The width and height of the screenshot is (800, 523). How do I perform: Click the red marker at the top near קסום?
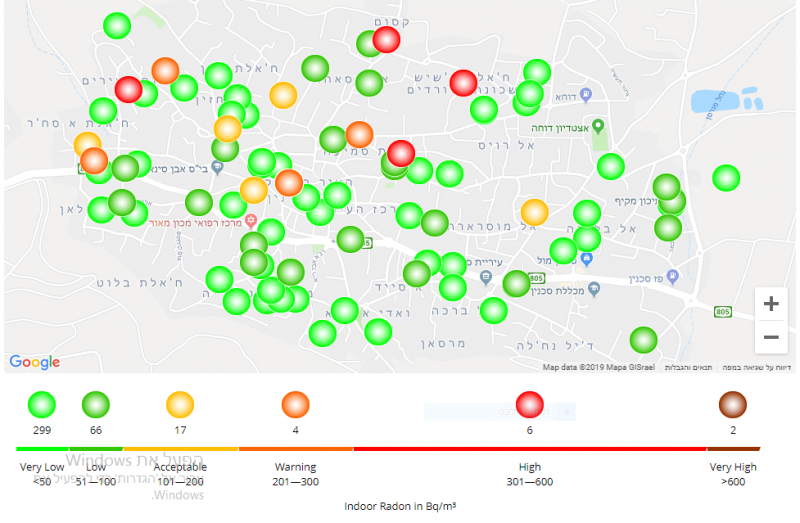(386, 40)
